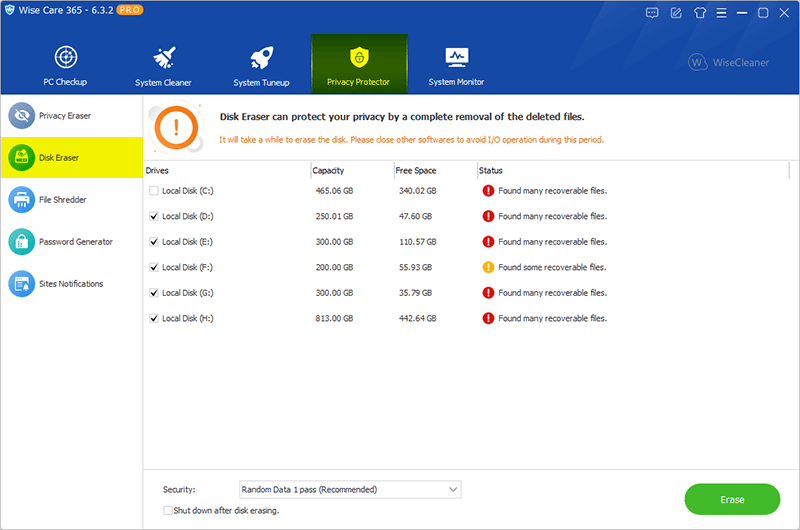Click the Privacy Protector shield icon

(359, 57)
